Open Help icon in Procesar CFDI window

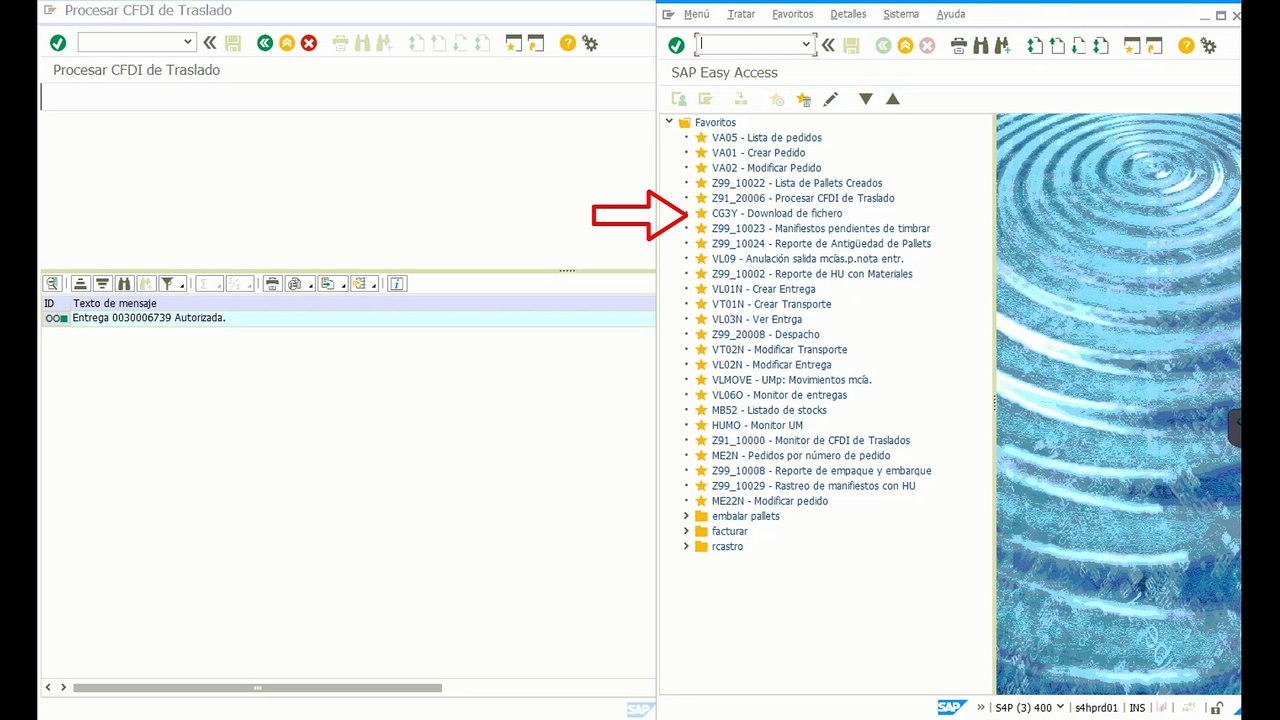click(568, 43)
